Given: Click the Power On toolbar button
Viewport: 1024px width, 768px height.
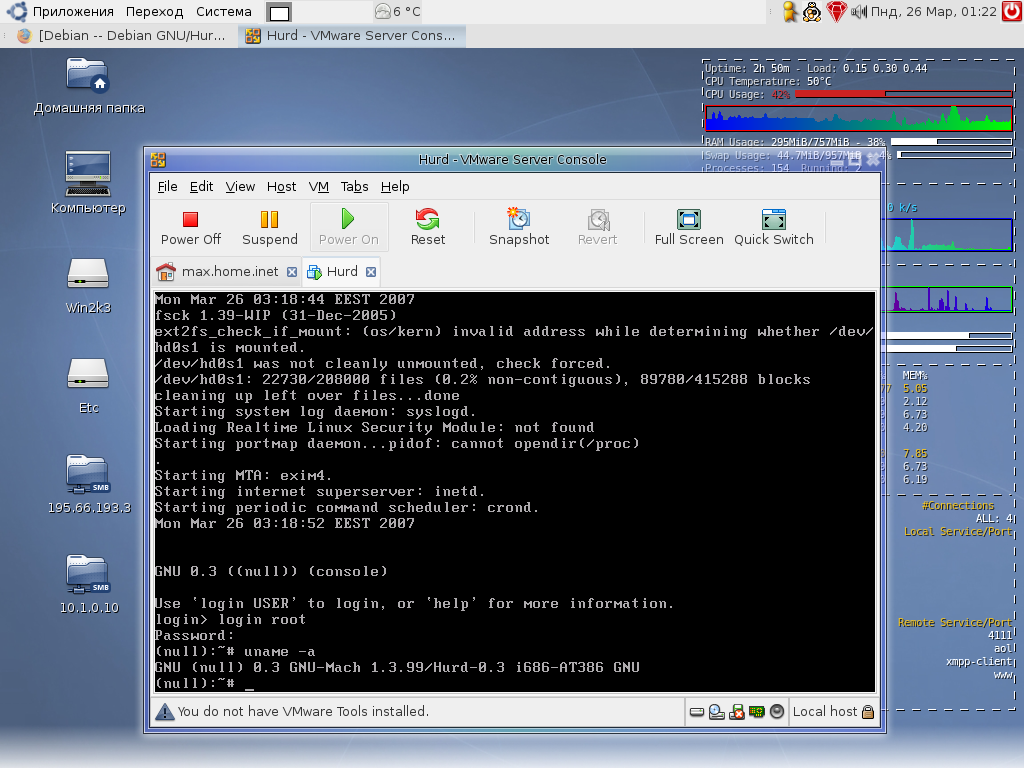Looking at the screenshot, I should point(349,227).
